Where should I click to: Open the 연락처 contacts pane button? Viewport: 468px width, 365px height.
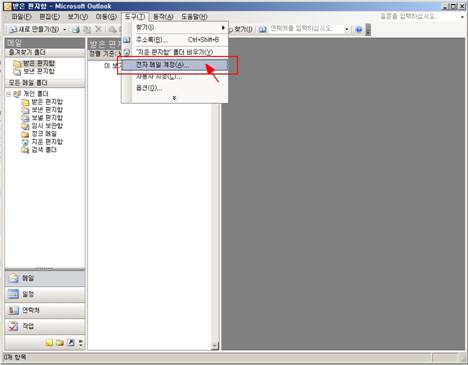(45, 310)
